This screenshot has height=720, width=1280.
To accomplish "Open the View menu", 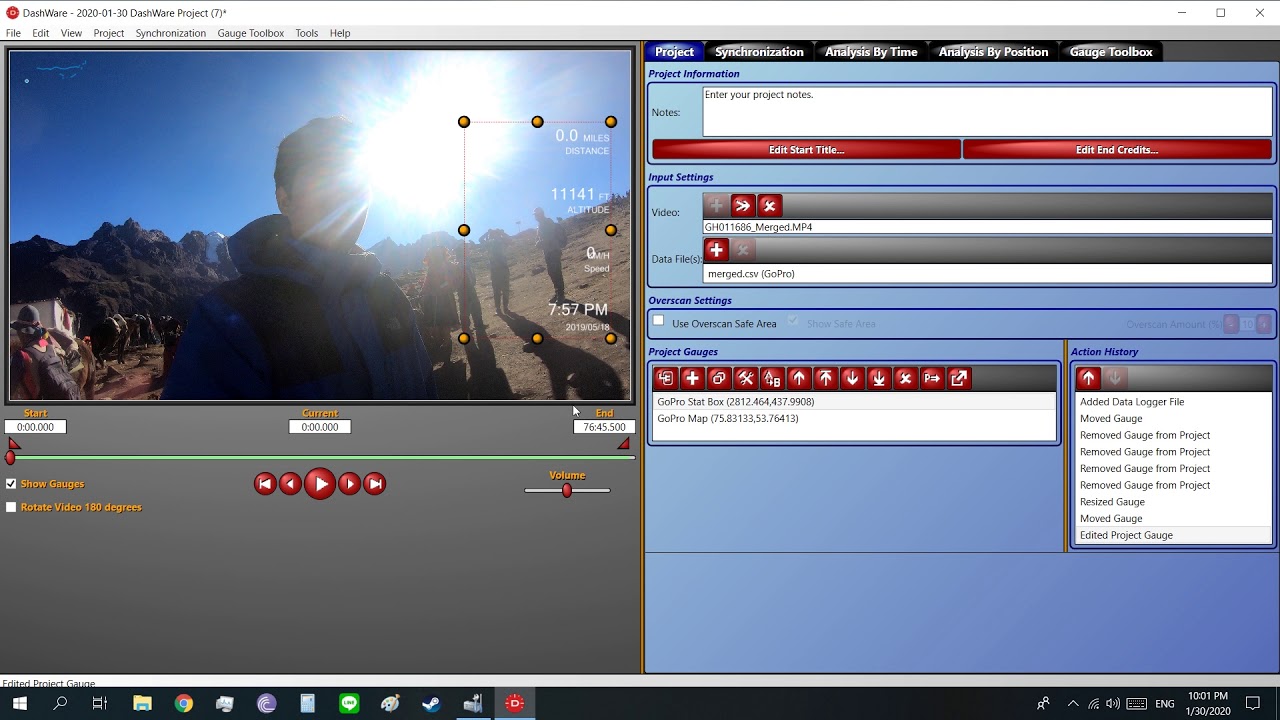I will point(71,33).
